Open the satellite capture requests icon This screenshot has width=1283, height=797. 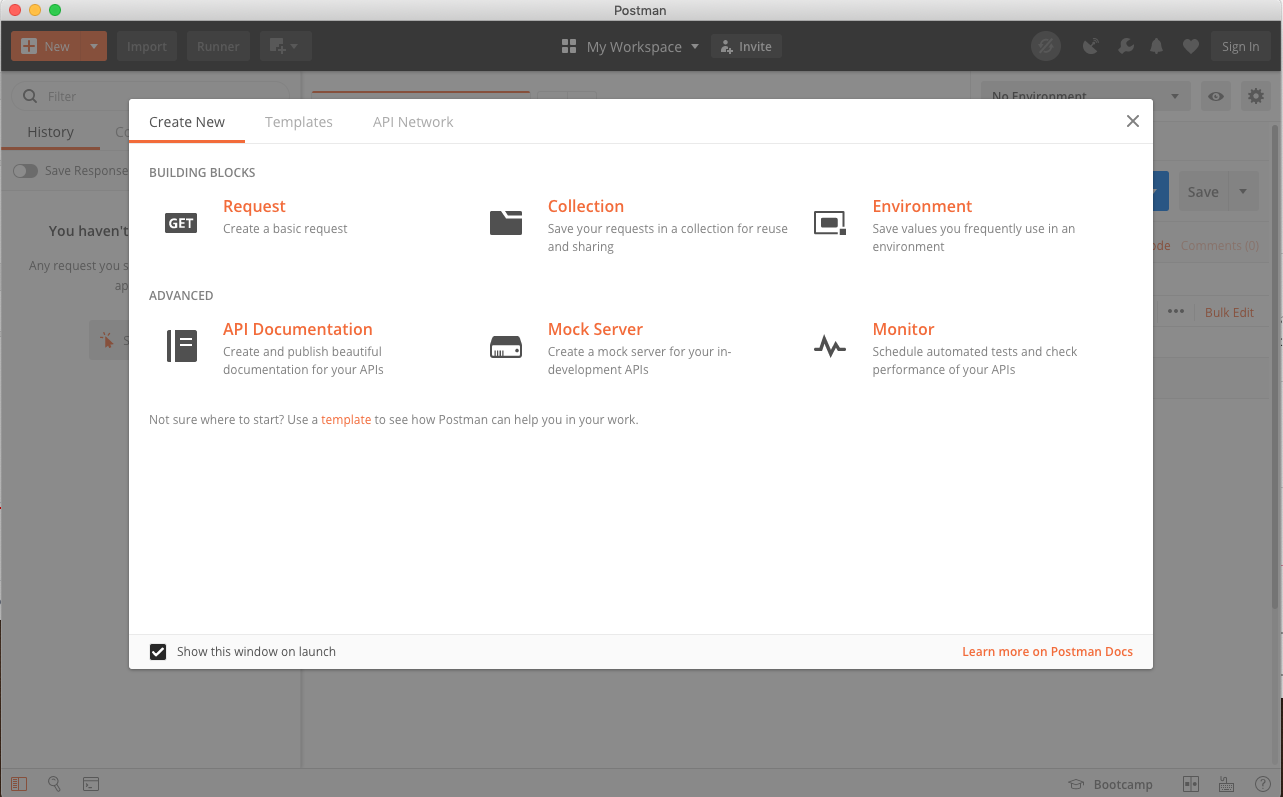click(1092, 46)
